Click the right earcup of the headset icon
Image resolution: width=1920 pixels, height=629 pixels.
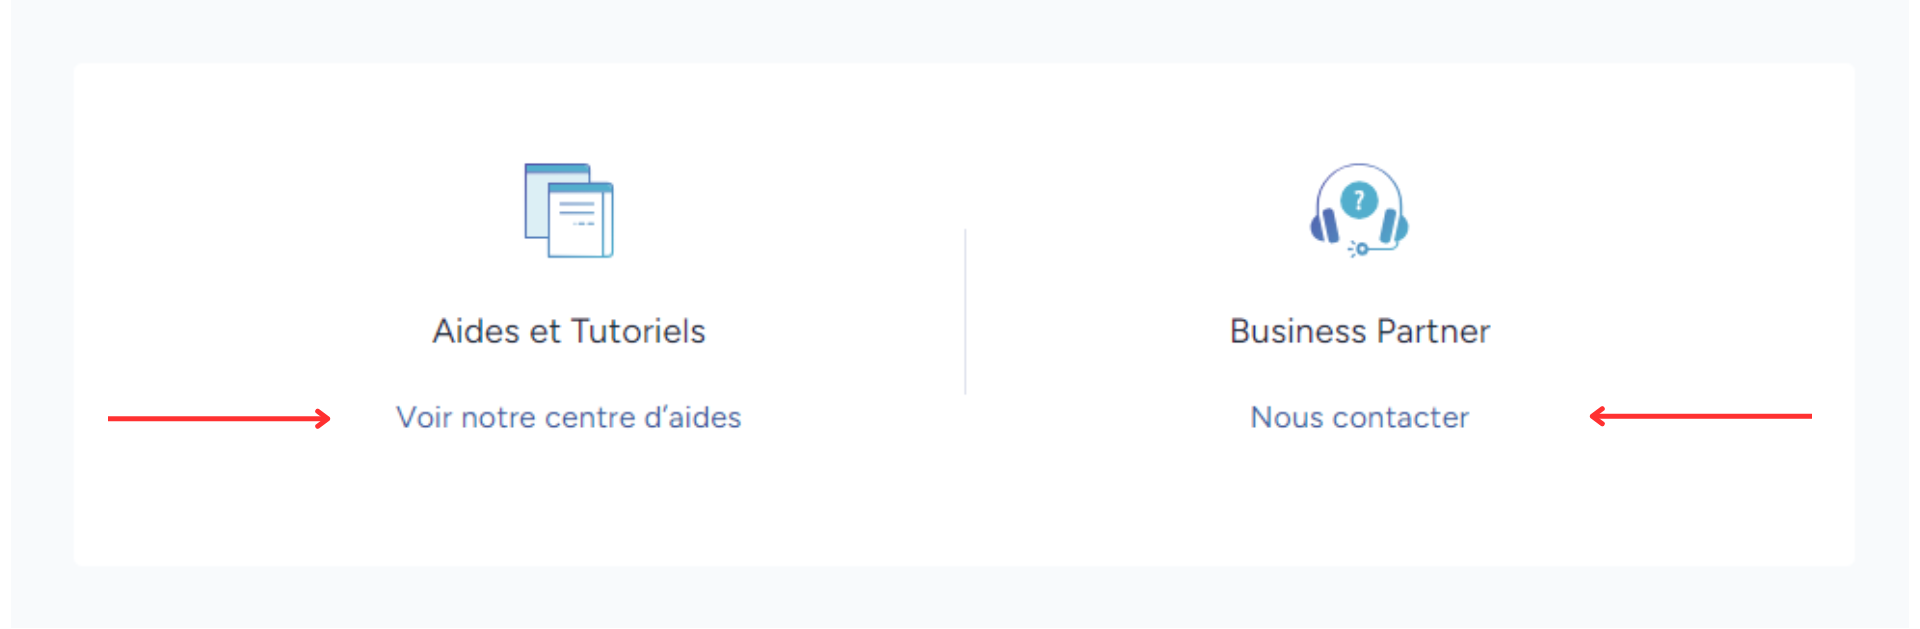[x=1393, y=227]
